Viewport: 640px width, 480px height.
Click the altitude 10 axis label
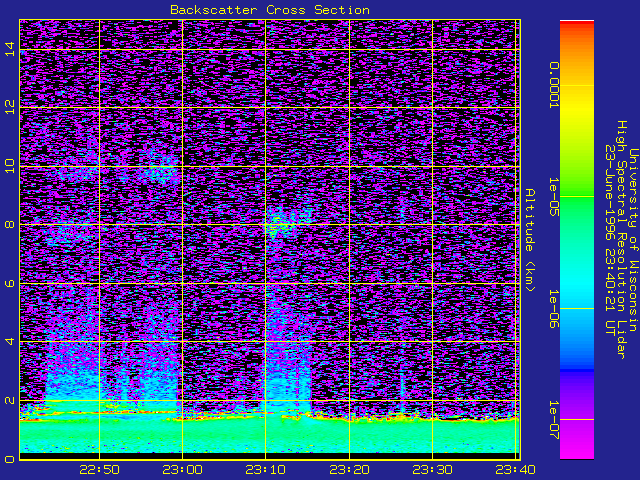pyautogui.click(x=10, y=166)
